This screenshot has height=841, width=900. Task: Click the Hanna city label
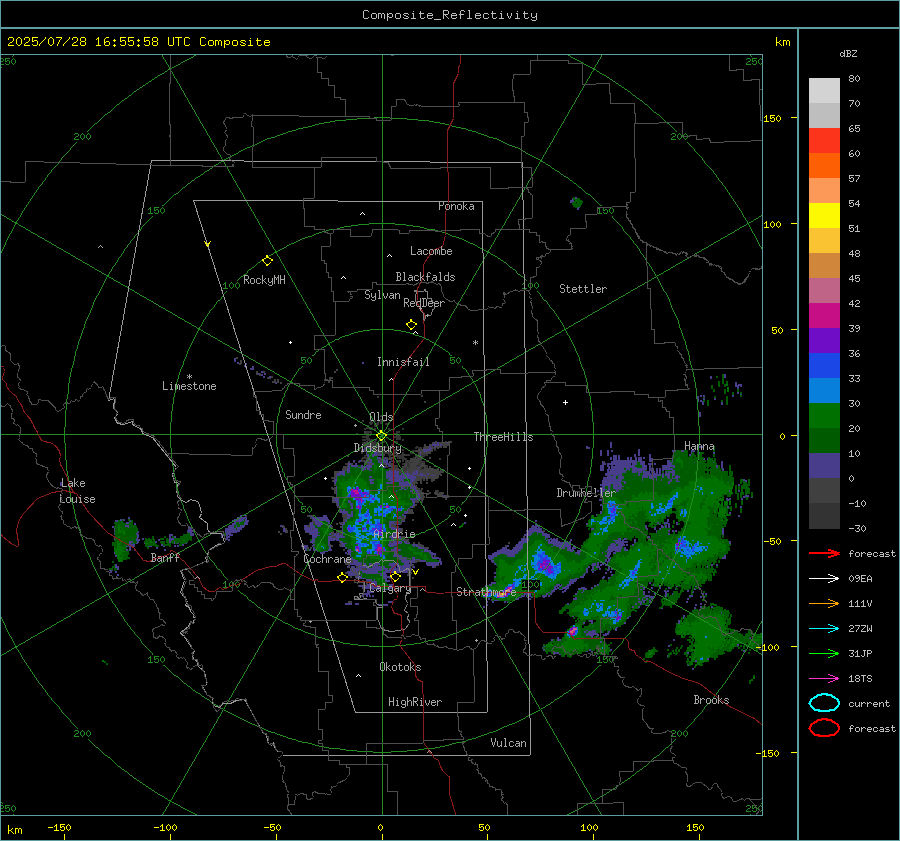(699, 446)
